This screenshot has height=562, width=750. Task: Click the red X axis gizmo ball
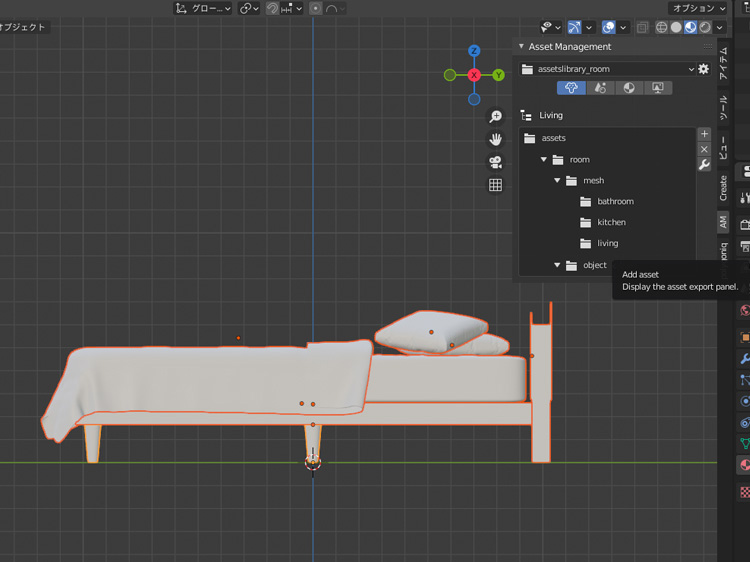pyautogui.click(x=474, y=75)
